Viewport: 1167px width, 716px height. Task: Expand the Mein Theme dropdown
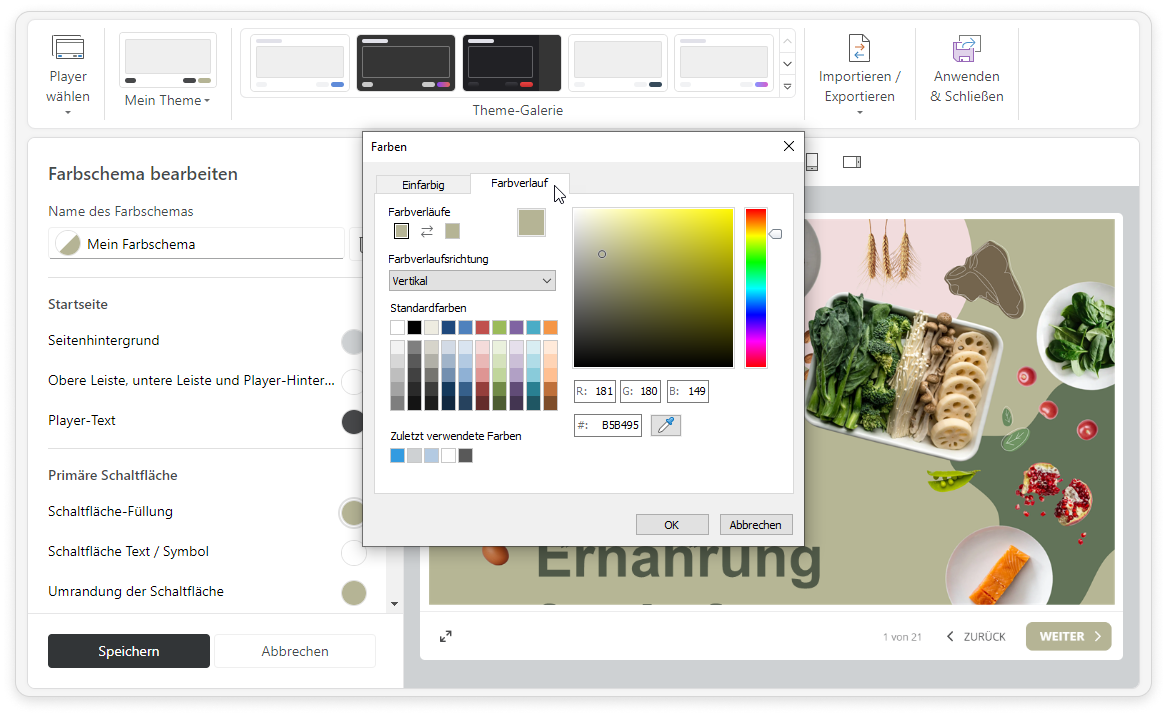coord(167,101)
